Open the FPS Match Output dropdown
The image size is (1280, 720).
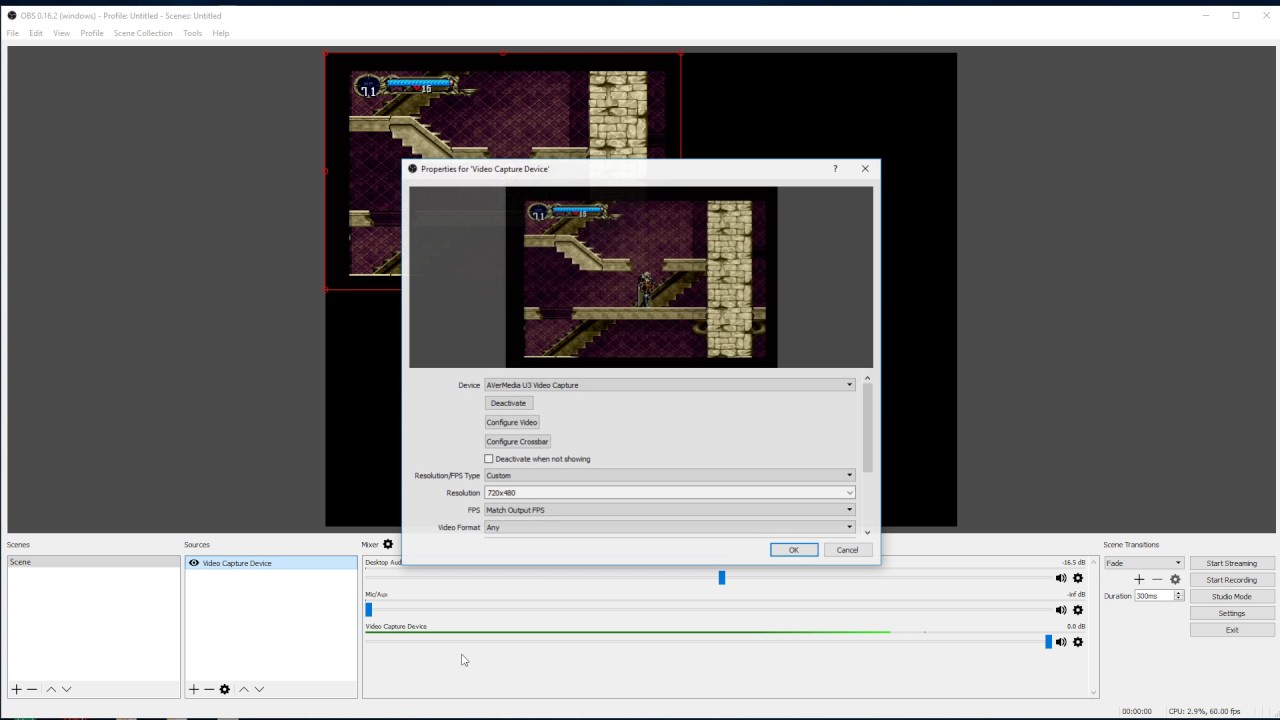click(669, 510)
